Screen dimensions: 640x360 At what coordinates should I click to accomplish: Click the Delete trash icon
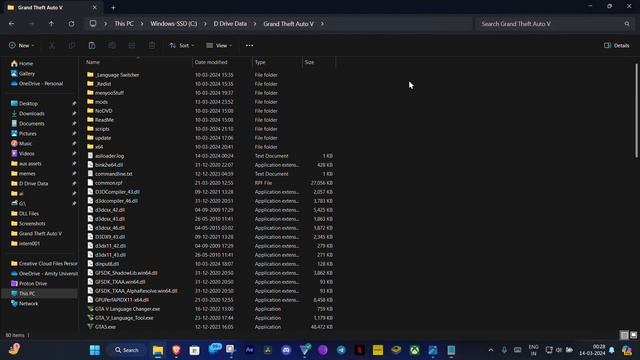[x=152, y=45]
